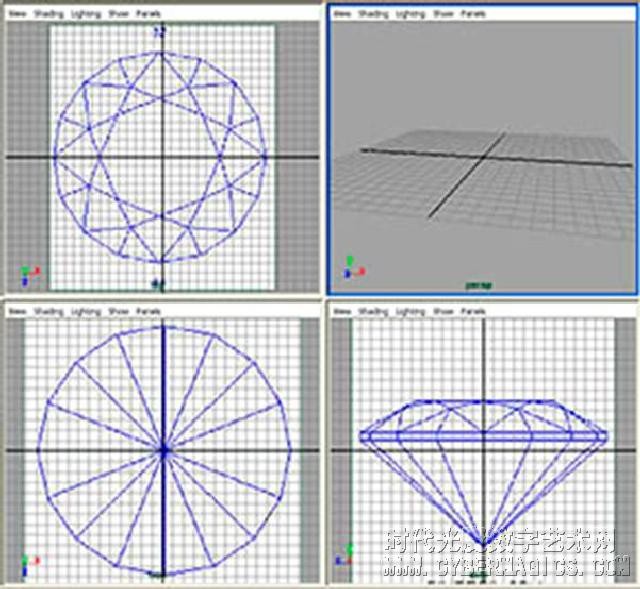This screenshot has height=589, width=640.
Task: Open Shading menu in diamond crown top-view panel
Action: [49, 14]
